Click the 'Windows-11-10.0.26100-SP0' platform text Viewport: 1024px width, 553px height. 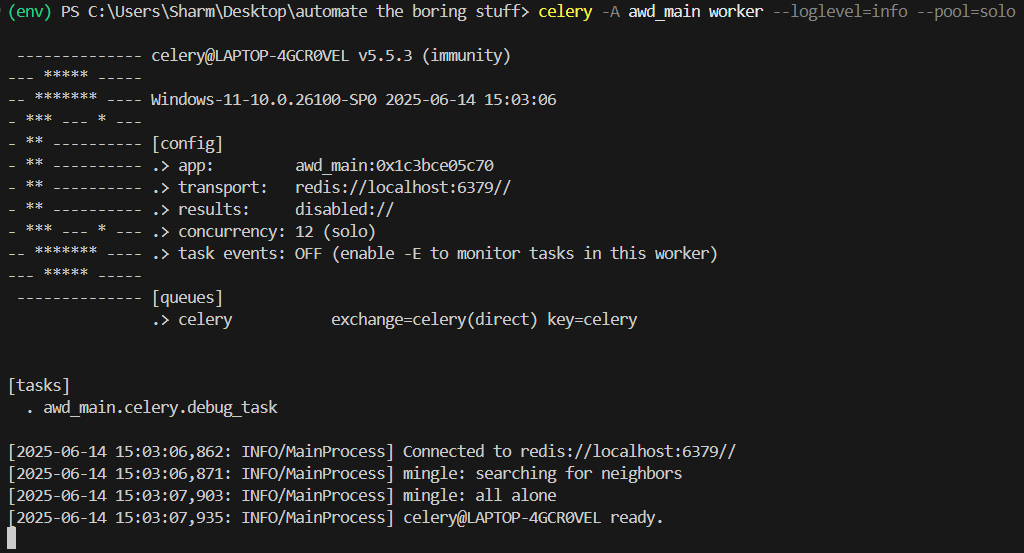[x=264, y=99]
